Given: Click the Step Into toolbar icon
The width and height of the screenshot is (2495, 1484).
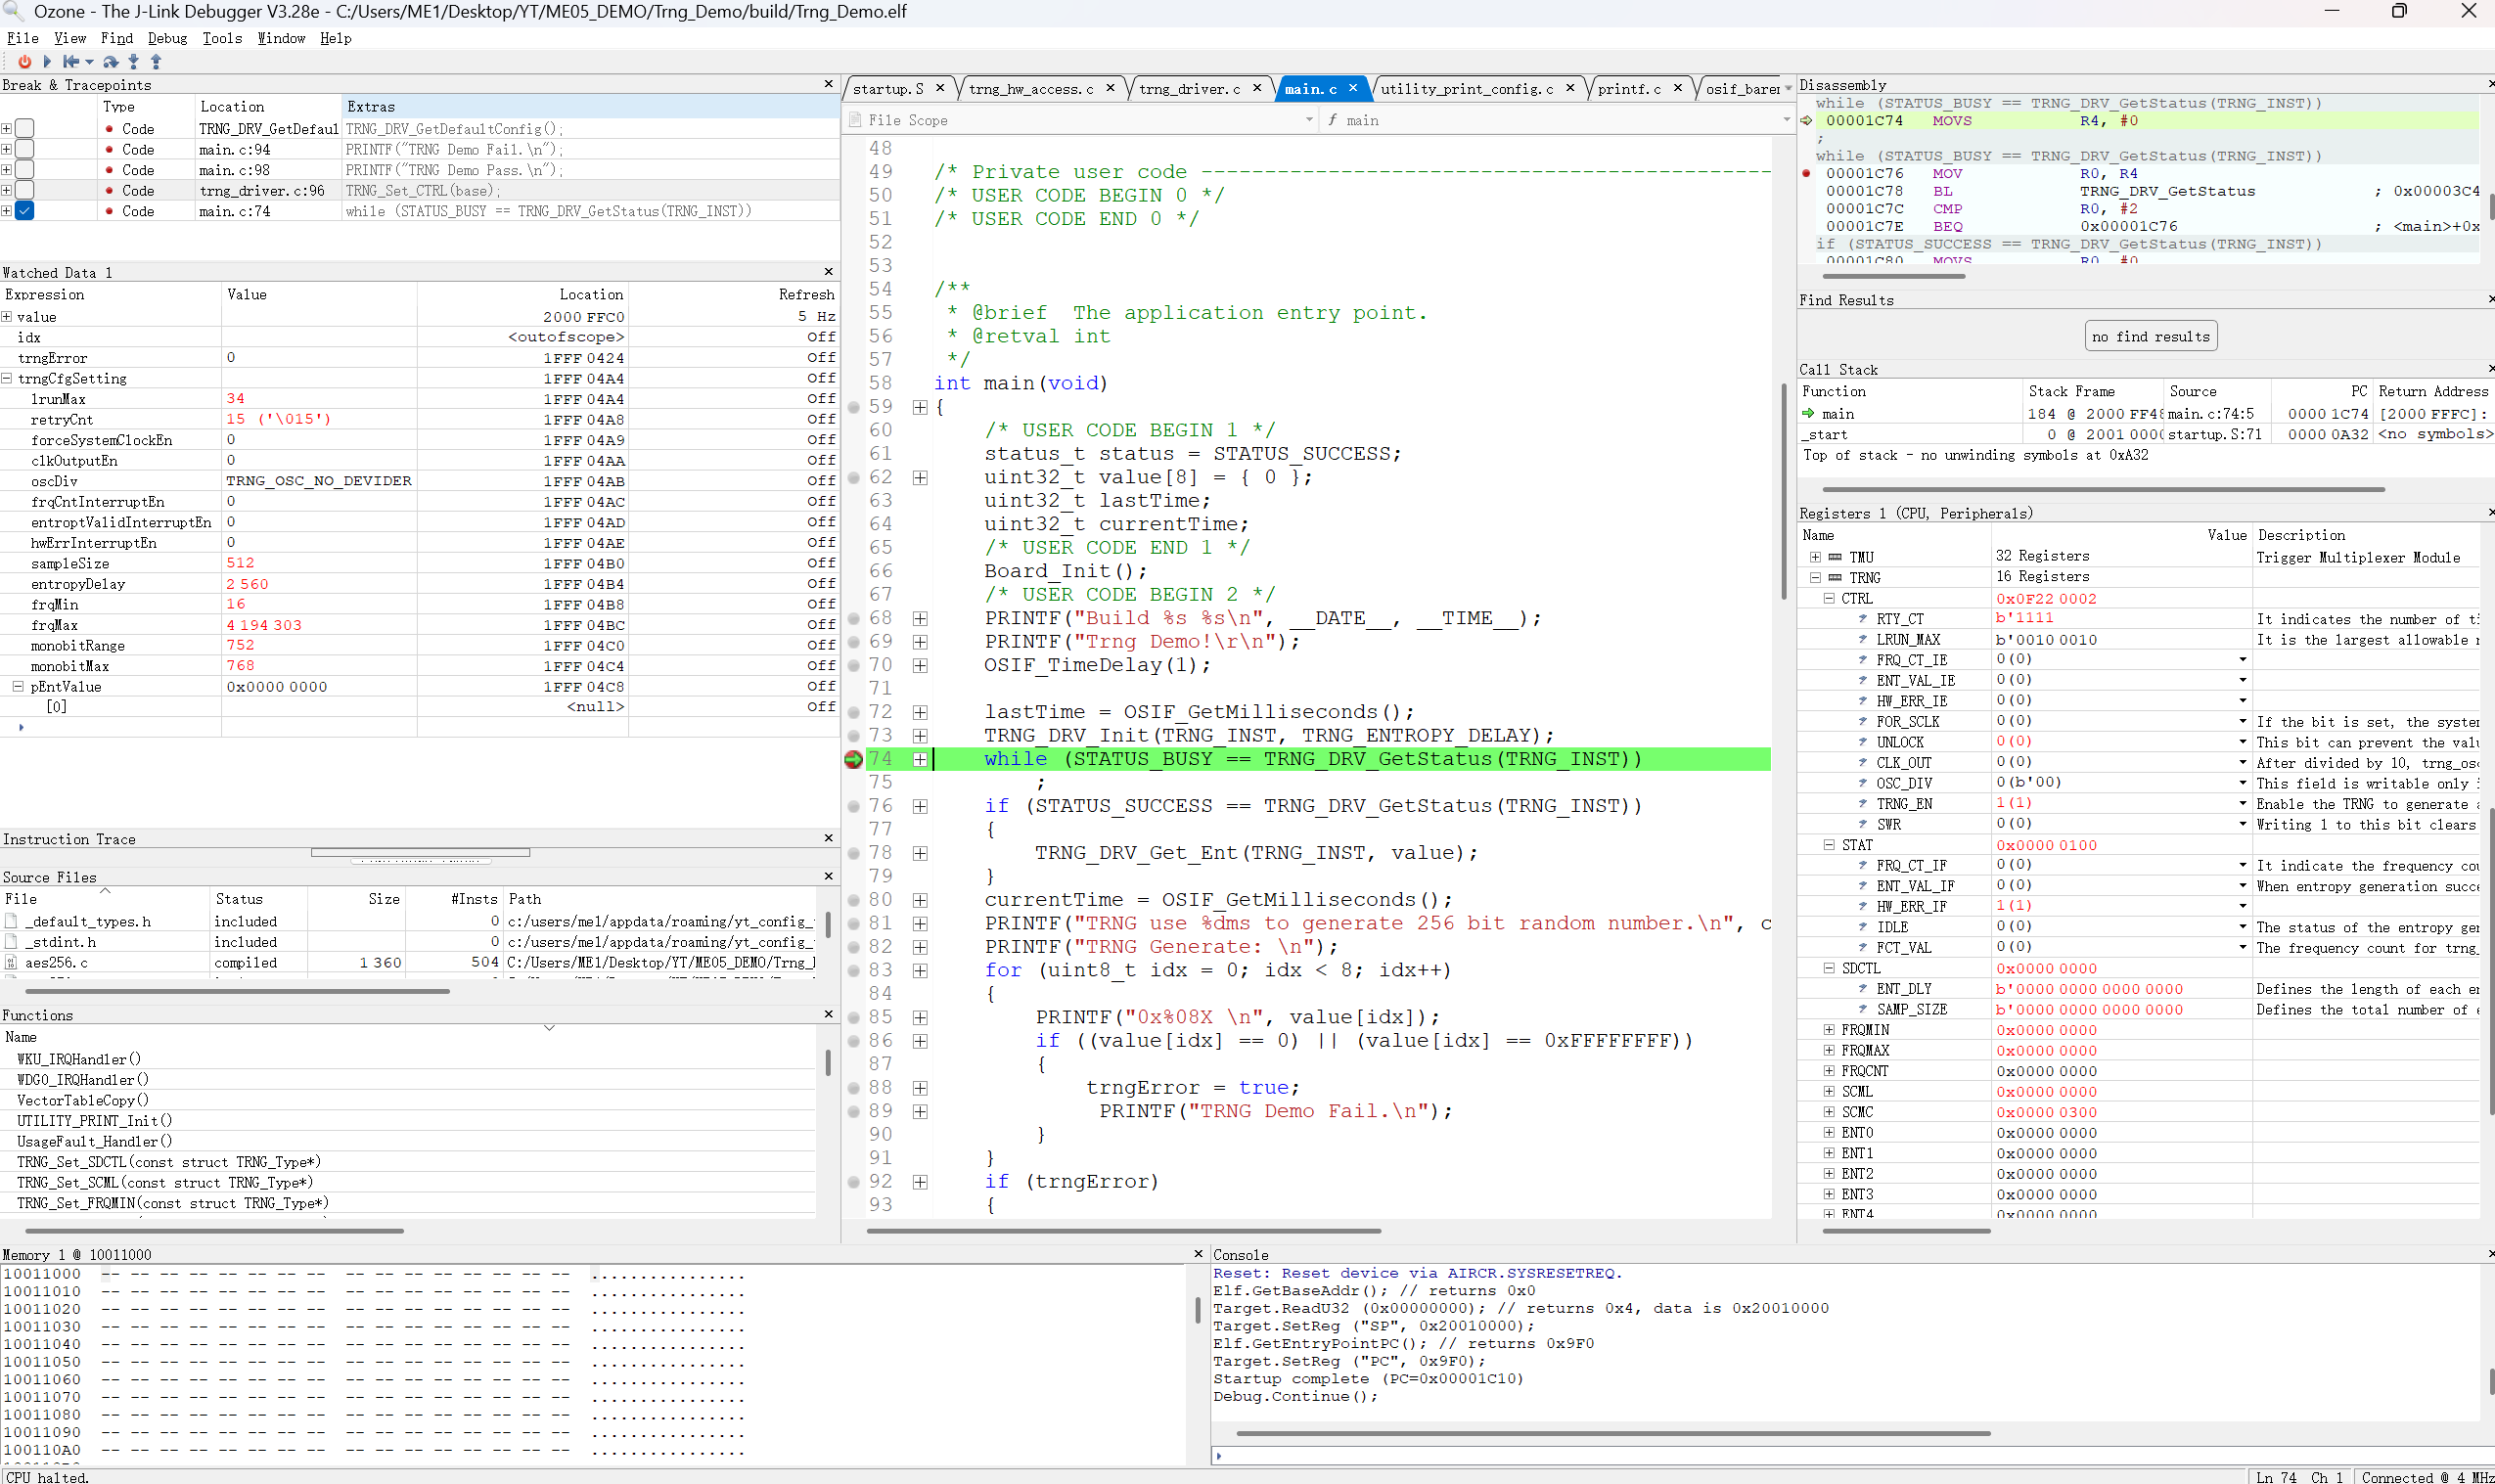Looking at the screenshot, I should pyautogui.click(x=133, y=62).
